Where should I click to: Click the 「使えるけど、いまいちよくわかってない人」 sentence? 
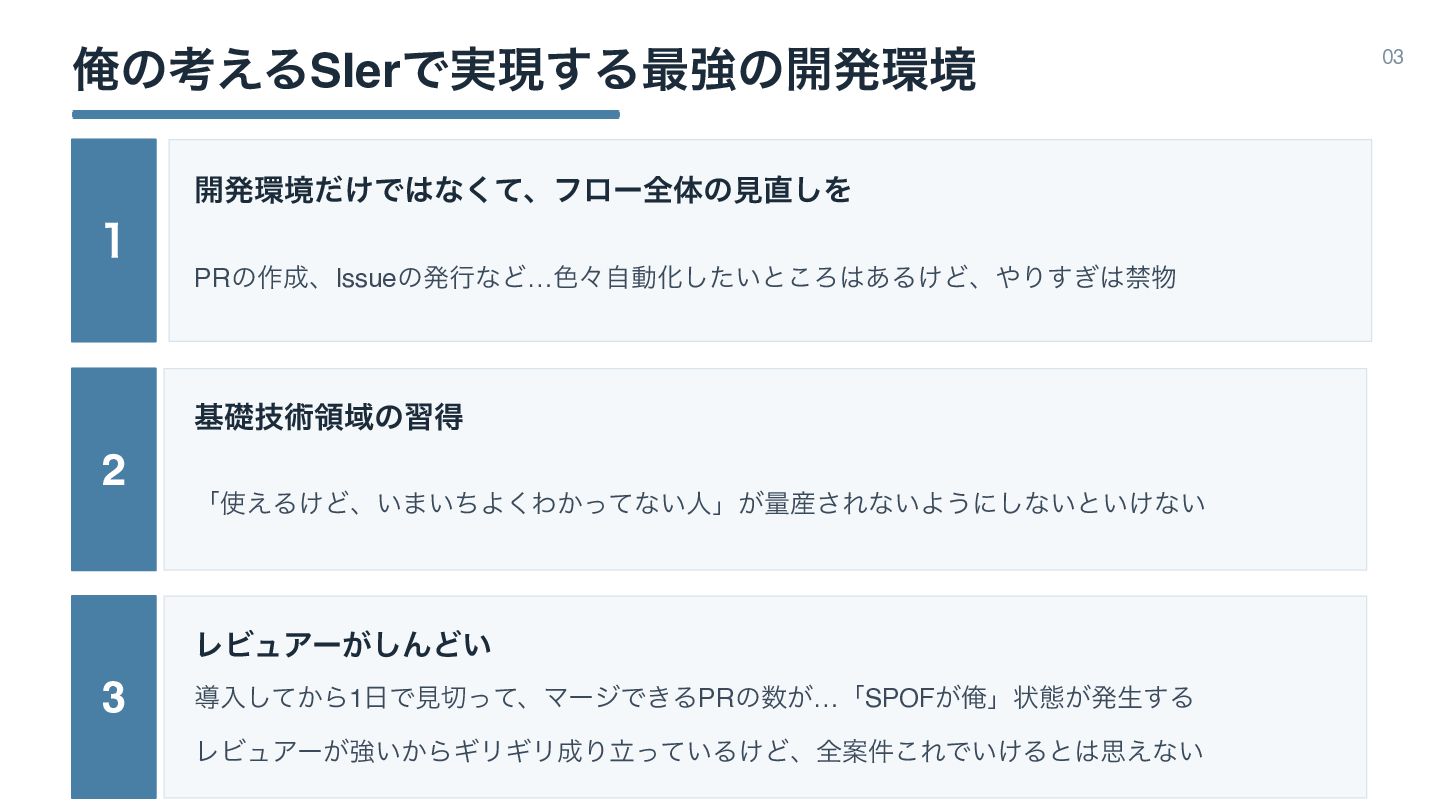tap(465, 503)
